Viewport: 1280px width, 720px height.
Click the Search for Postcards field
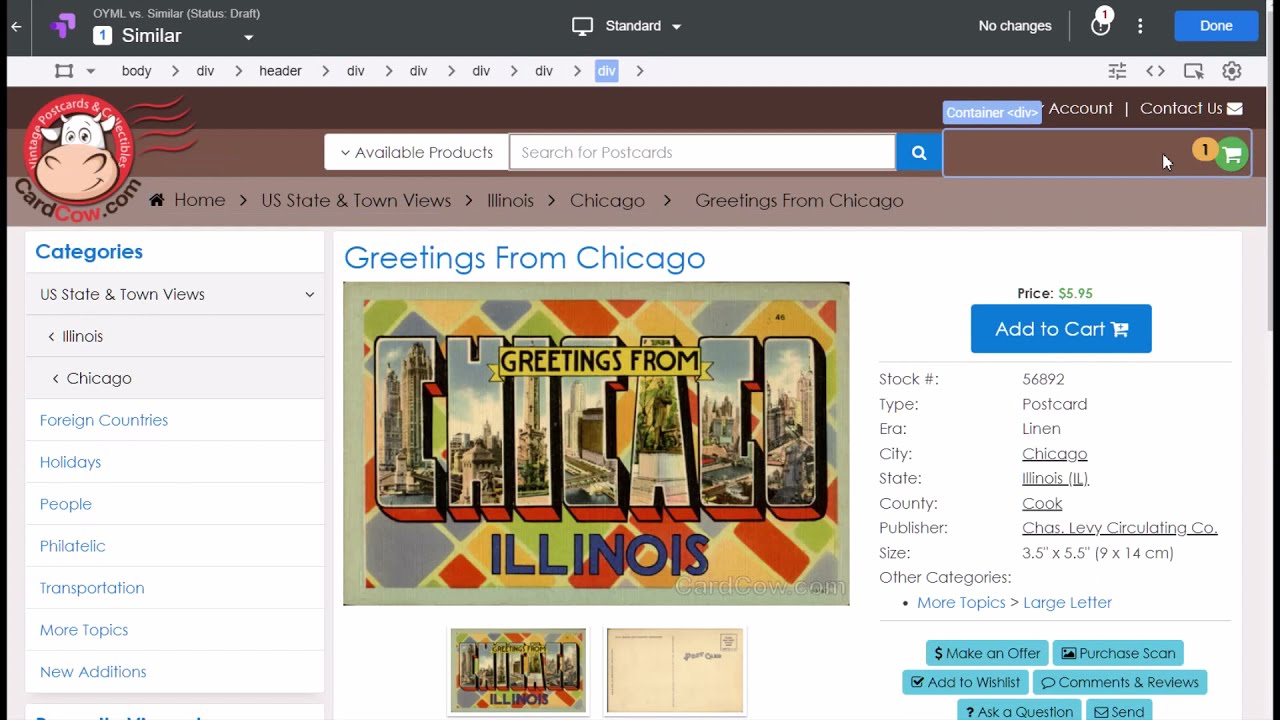tap(702, 152)
